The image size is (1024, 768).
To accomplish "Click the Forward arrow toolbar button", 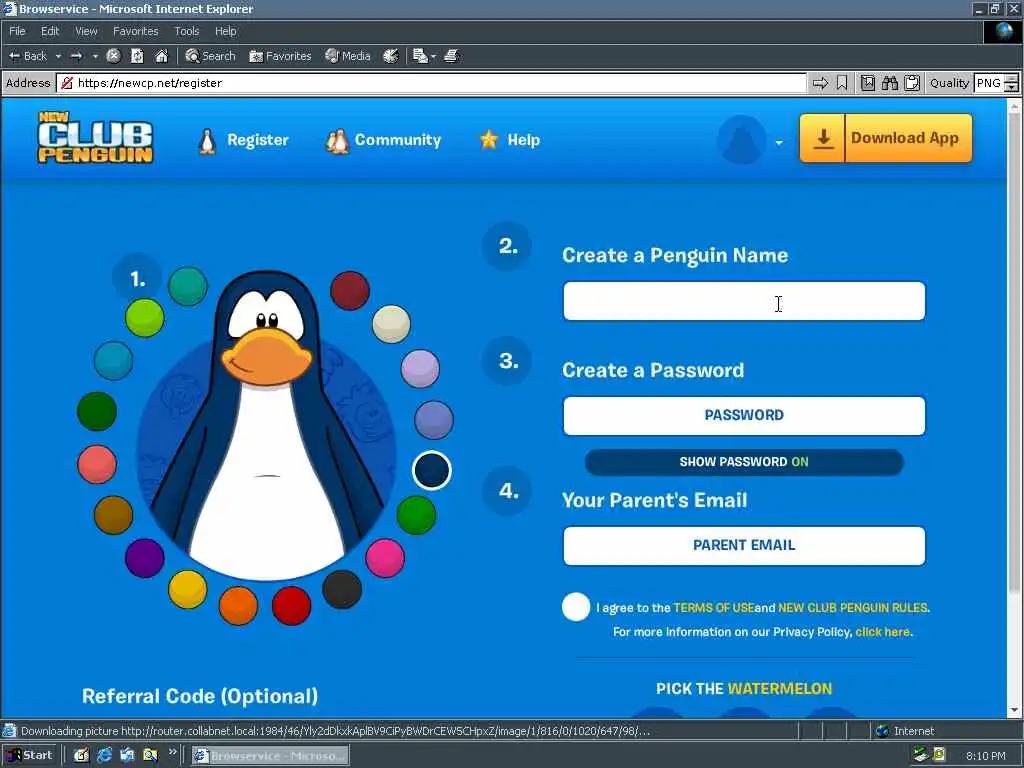I will (x=77, y=56).
